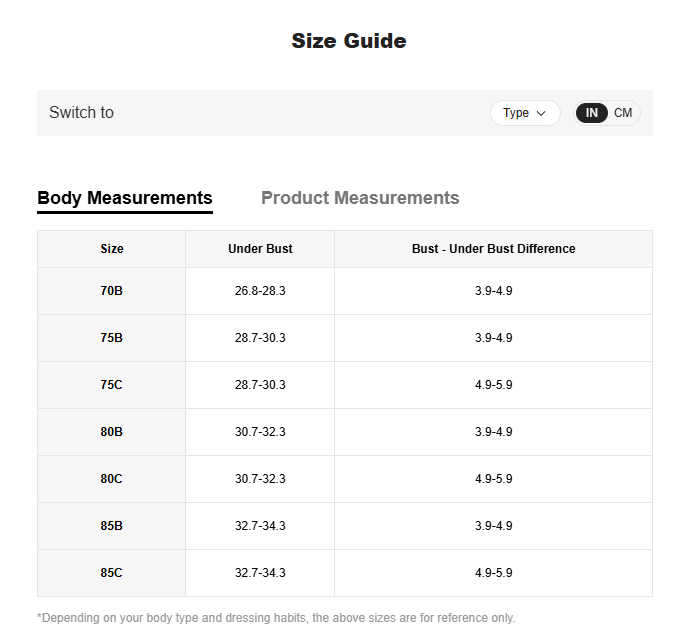The width and height of the screenshot is (681, 637).
Task: Select the Body Measurements tab
Action: click(x=125, y=199)
